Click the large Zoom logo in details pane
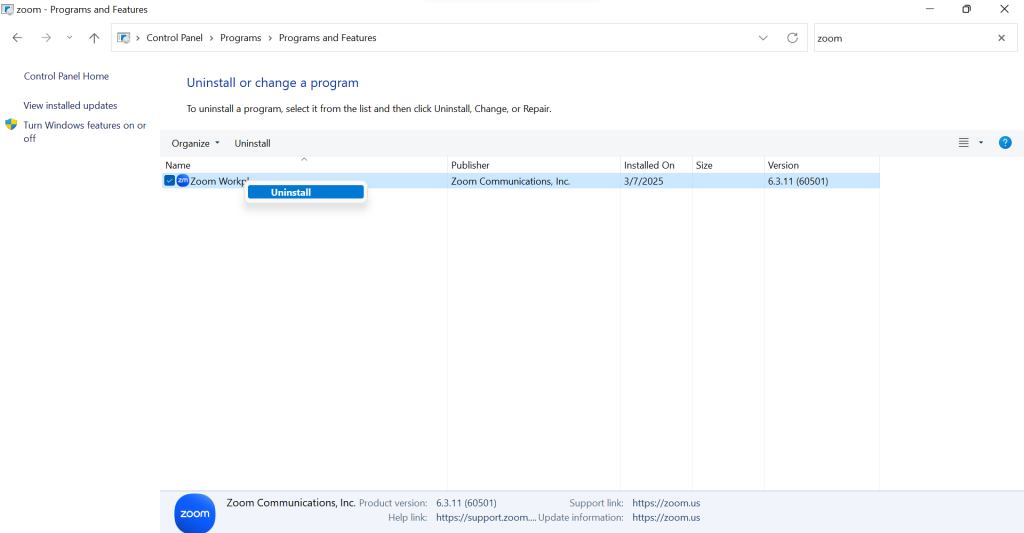Viewport: 1024px width, 533px height. [195, 513]
